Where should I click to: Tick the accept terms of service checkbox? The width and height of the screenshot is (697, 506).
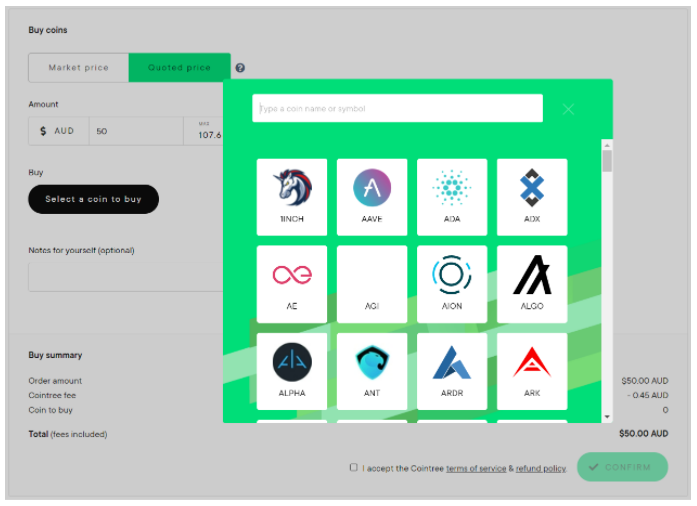(353, 467)
